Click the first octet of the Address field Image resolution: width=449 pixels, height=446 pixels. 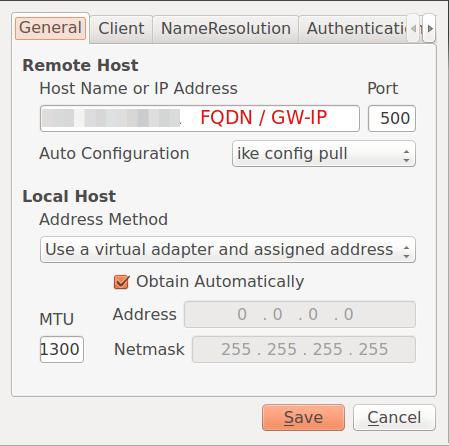(x=242, y=314)
